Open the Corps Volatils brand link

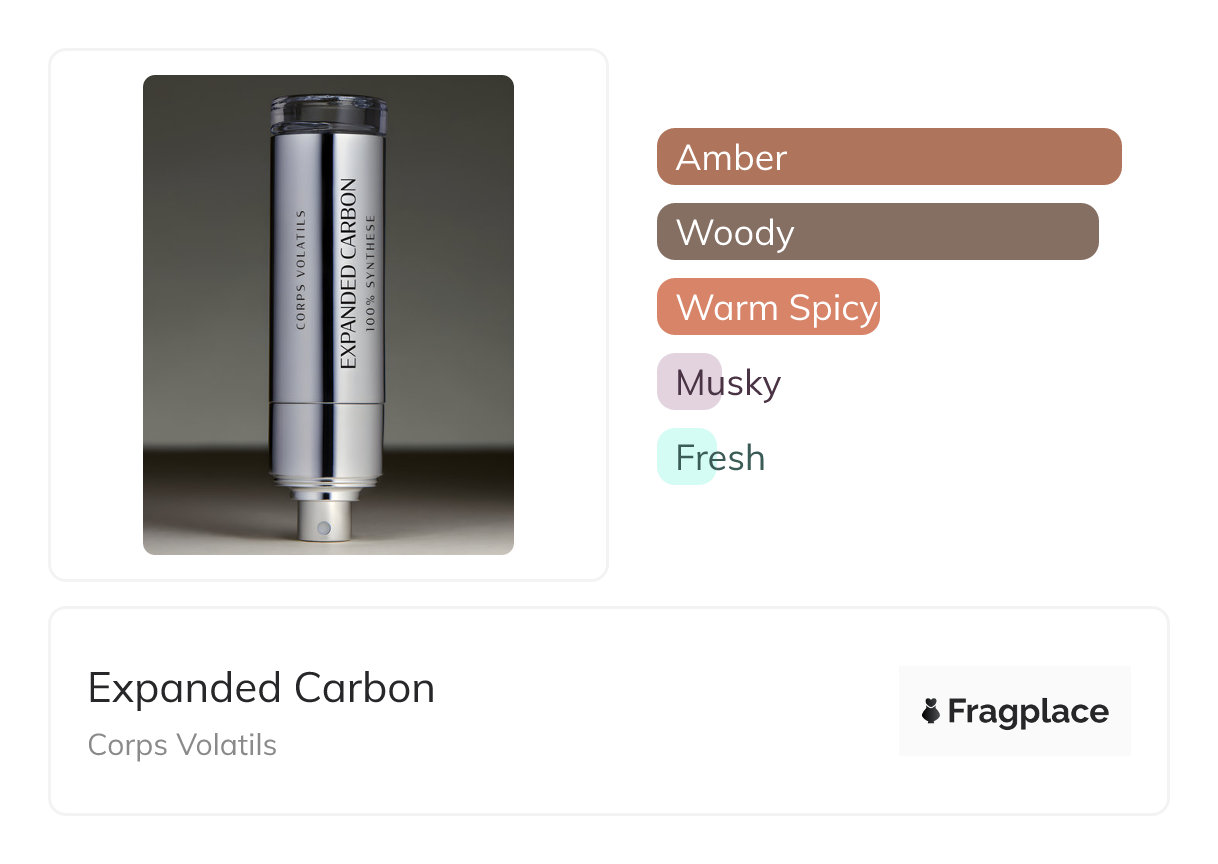pyautogui.click(x=182, y=745)
